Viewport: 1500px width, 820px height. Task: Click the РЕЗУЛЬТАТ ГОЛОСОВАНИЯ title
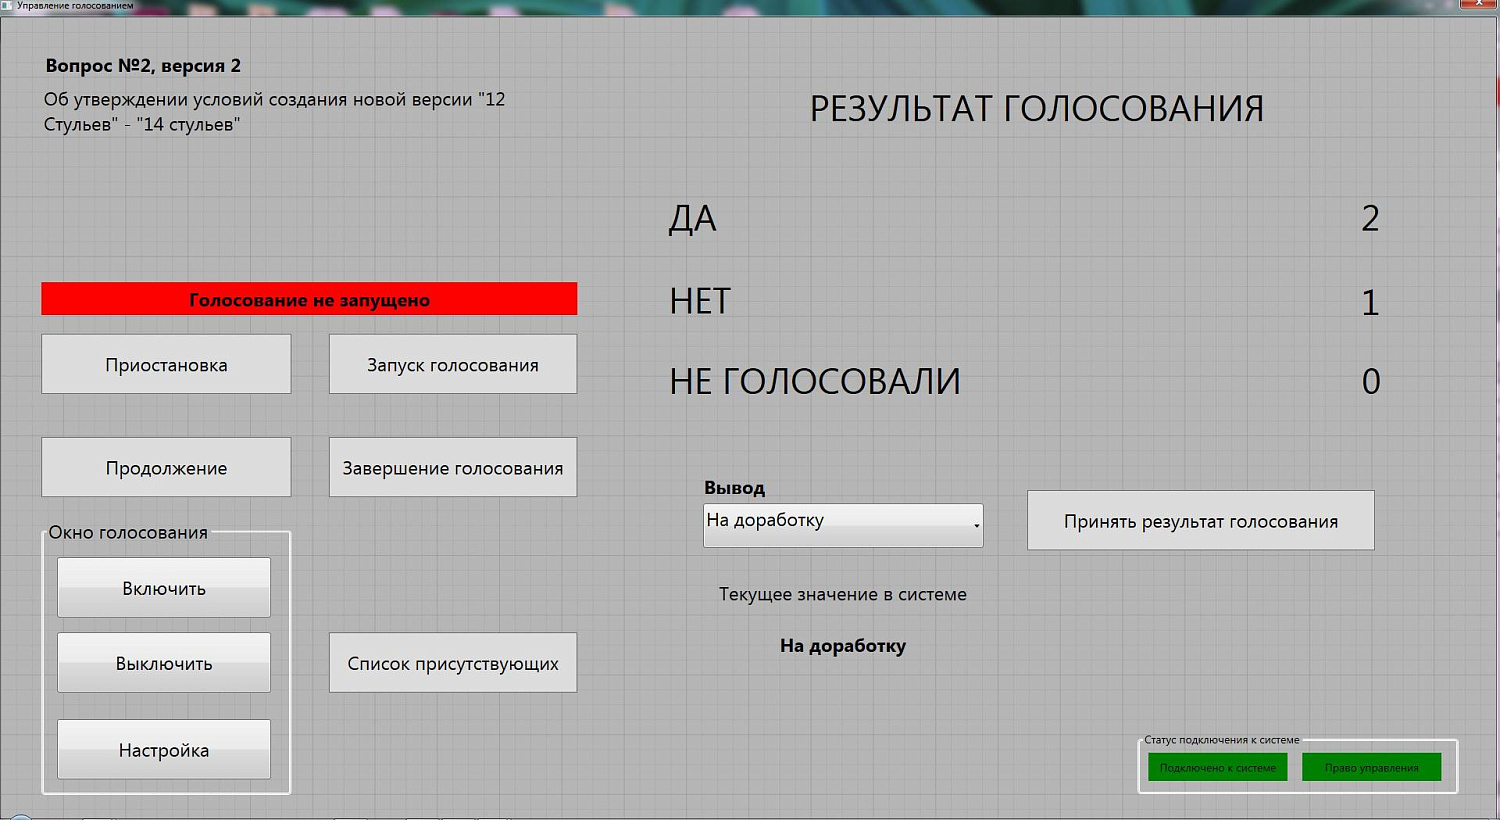click(x=1036, y=108)
